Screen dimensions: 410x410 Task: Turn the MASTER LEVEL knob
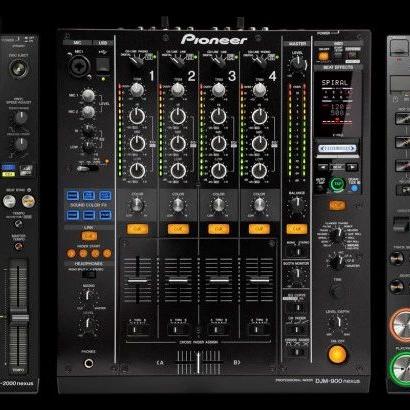point(297,62)
